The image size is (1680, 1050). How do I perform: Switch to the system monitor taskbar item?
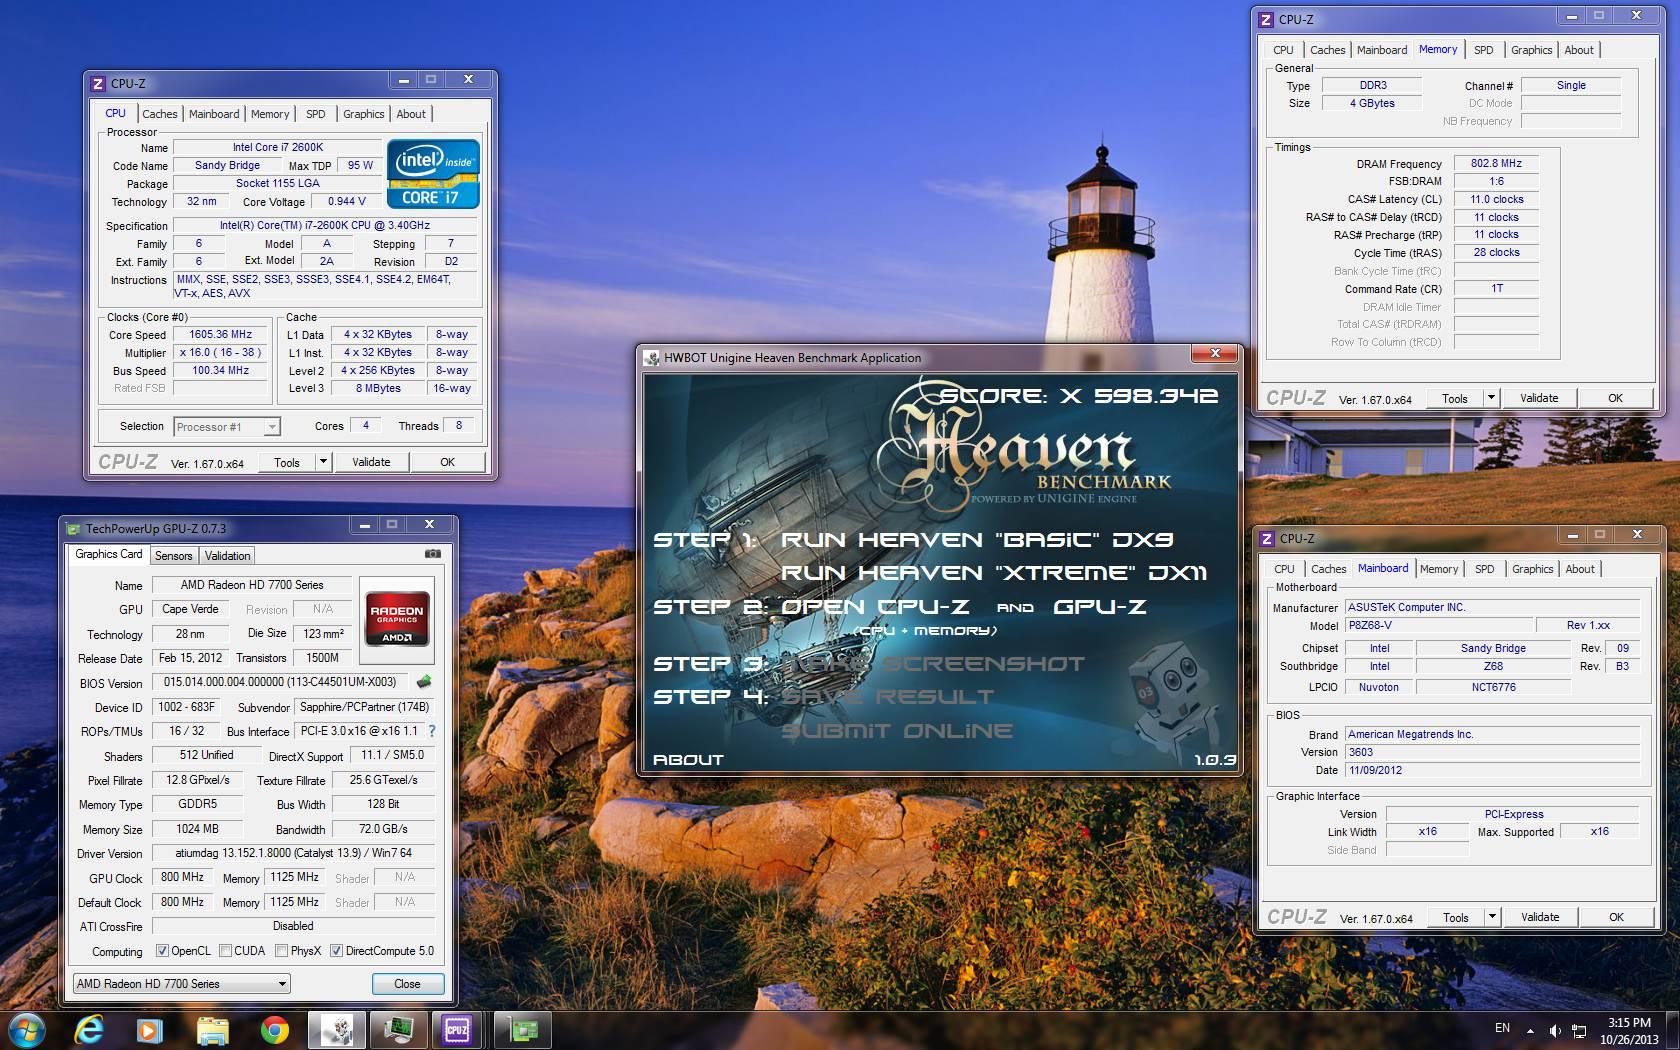398,1029
